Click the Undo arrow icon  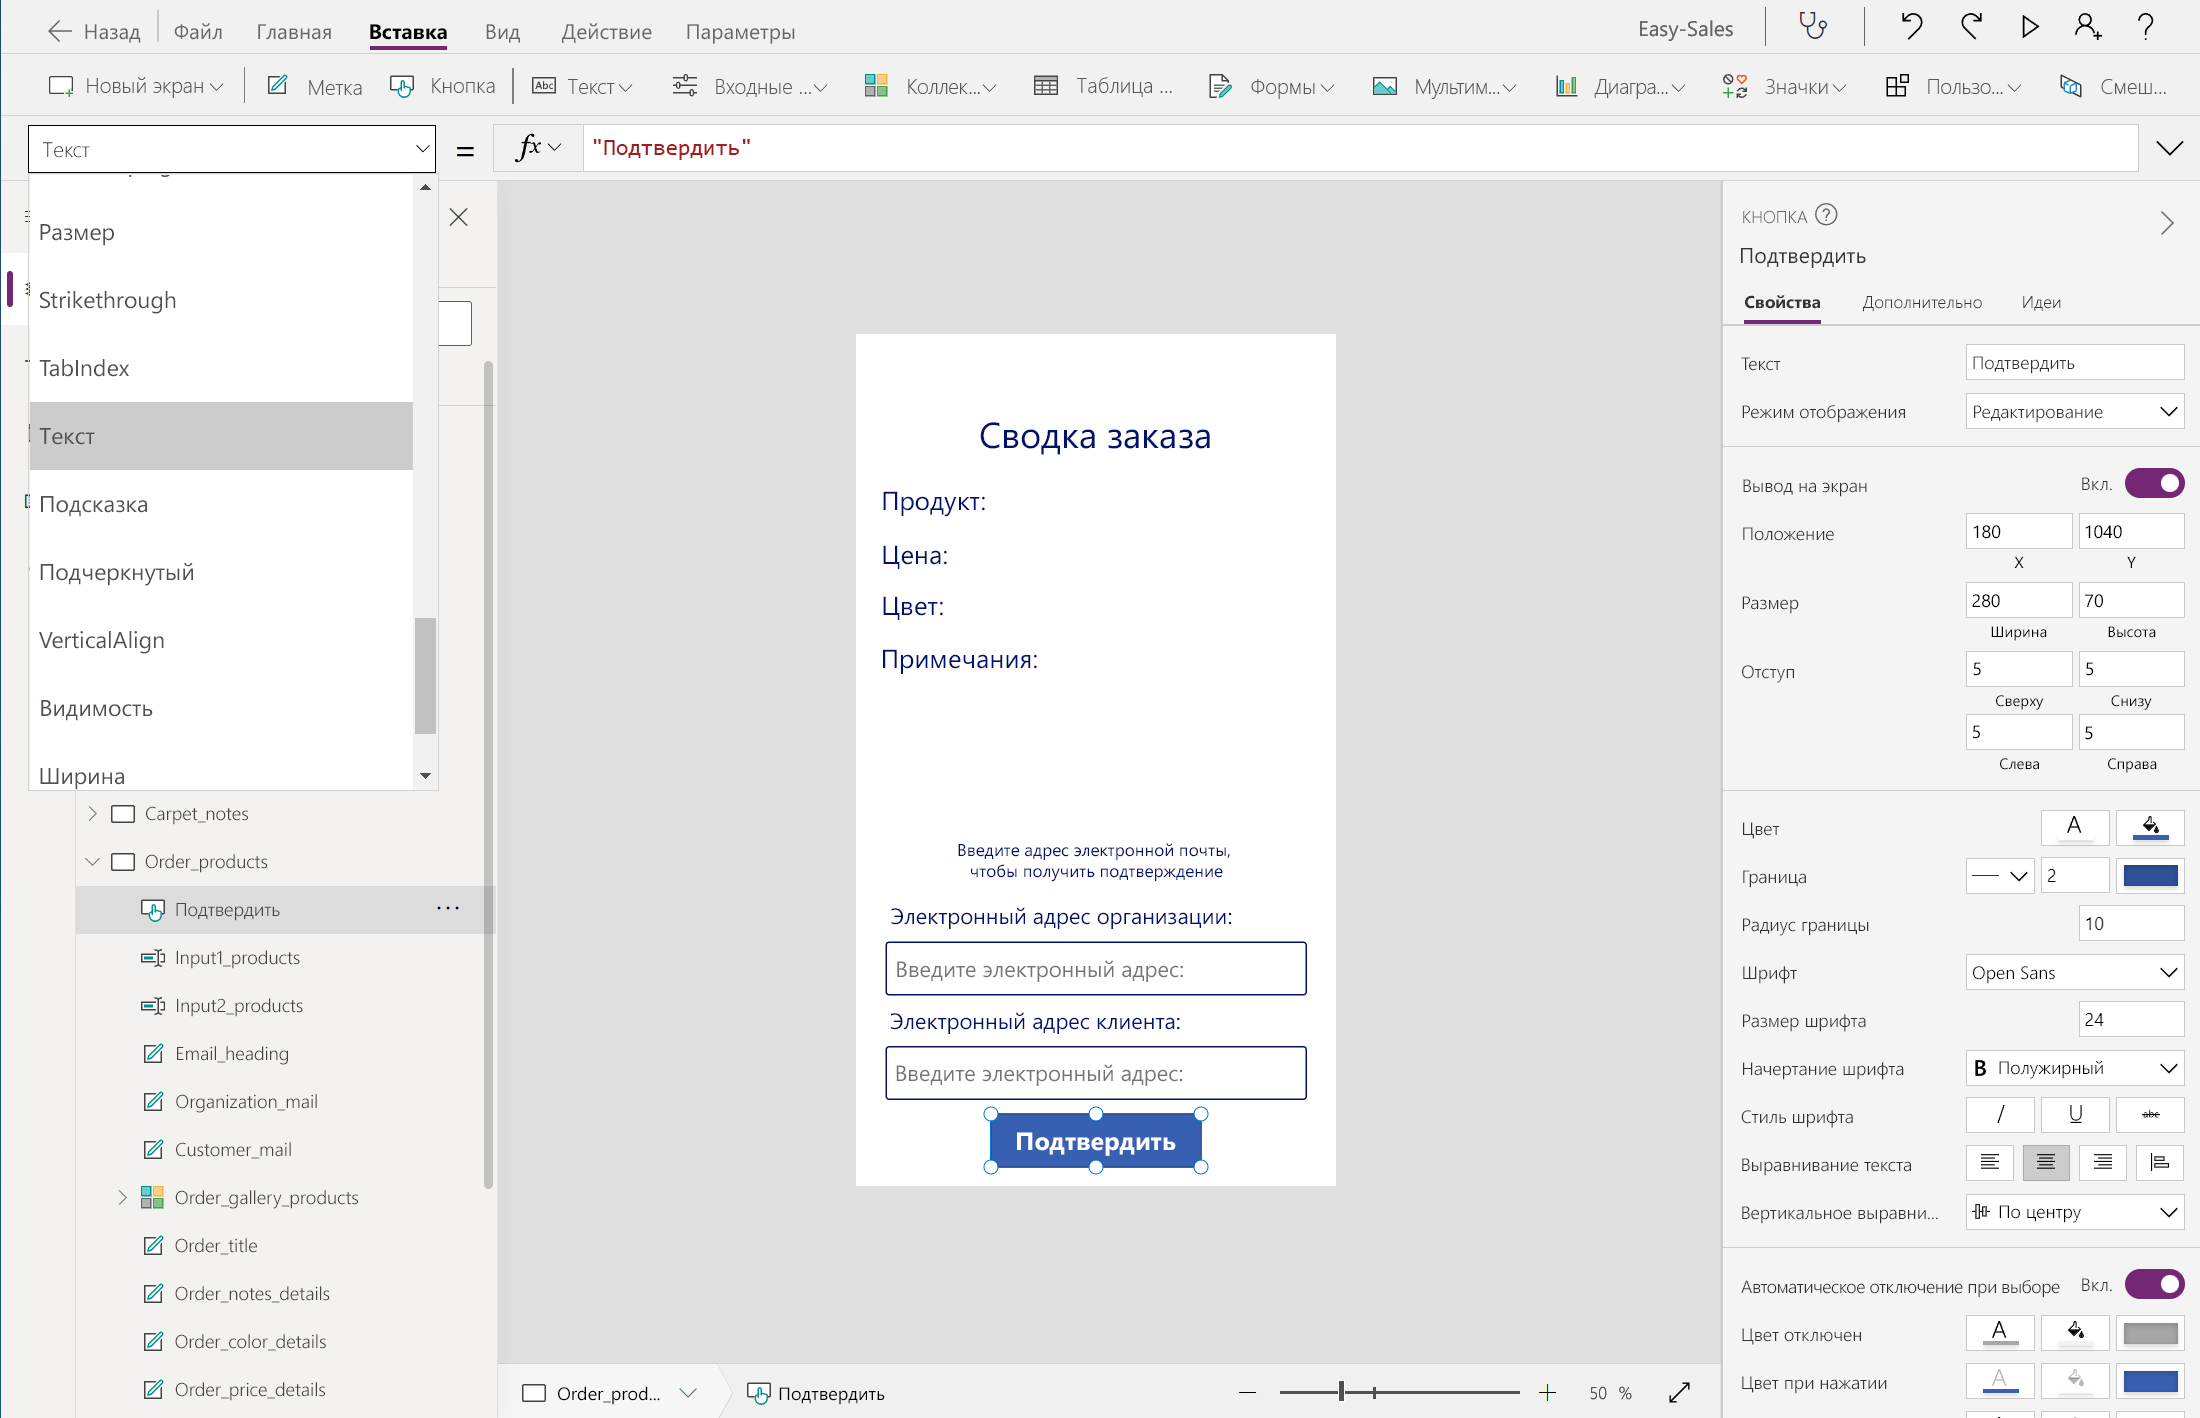(1911, 27)
